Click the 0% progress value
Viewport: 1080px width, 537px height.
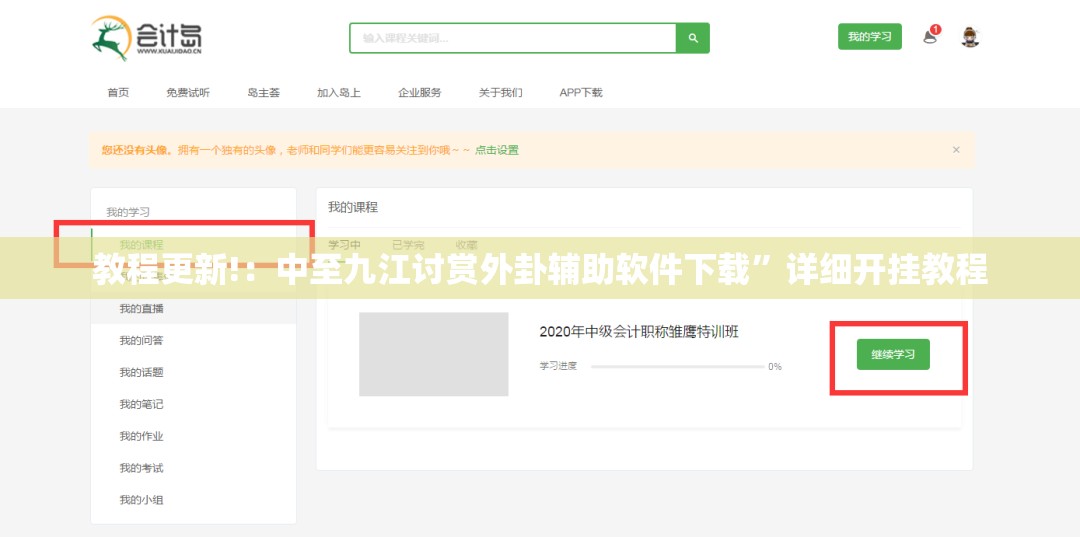[775, 366]
